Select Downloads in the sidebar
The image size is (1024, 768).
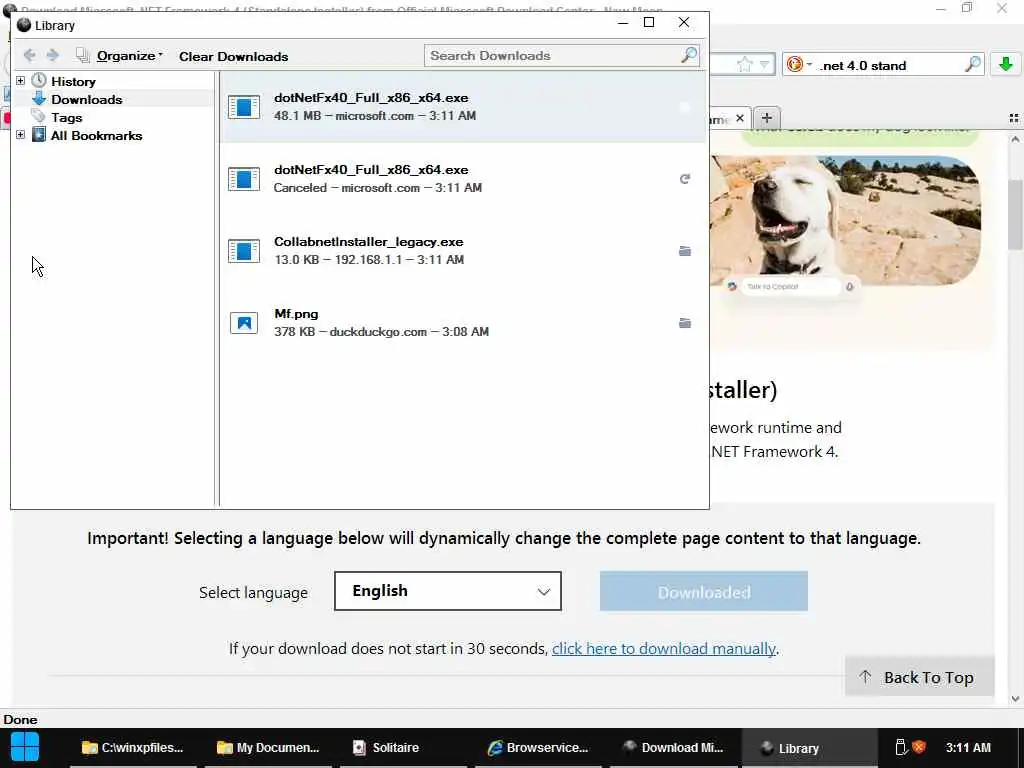pyautogui.click(x=87, y=99)
